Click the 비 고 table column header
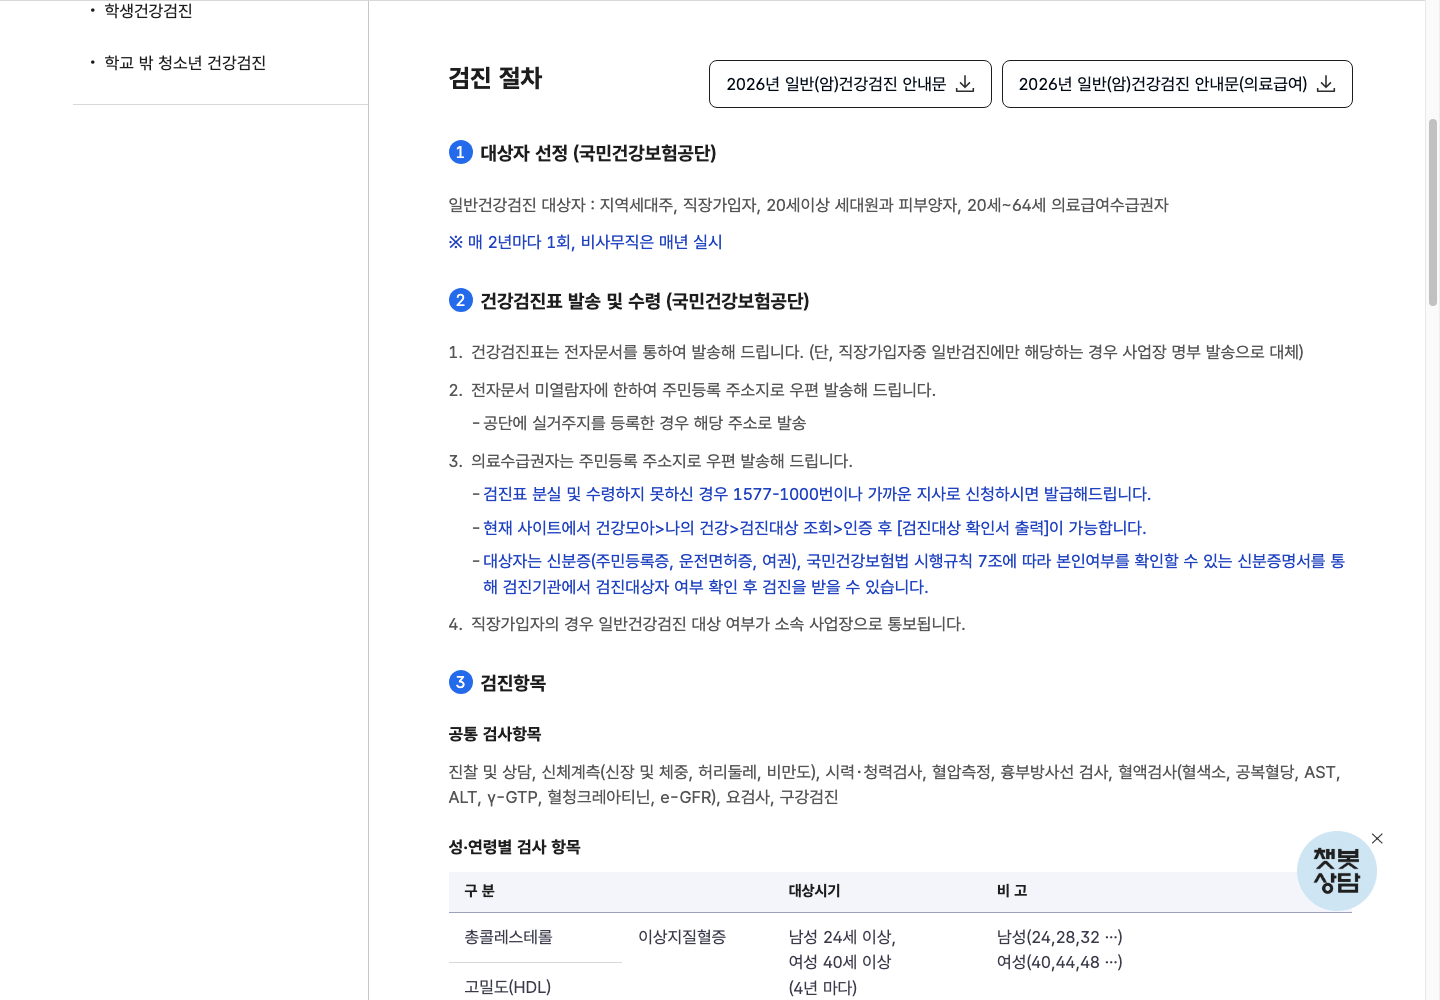The height and width of the screenshot is (1000, 1440). point(1012,891)
